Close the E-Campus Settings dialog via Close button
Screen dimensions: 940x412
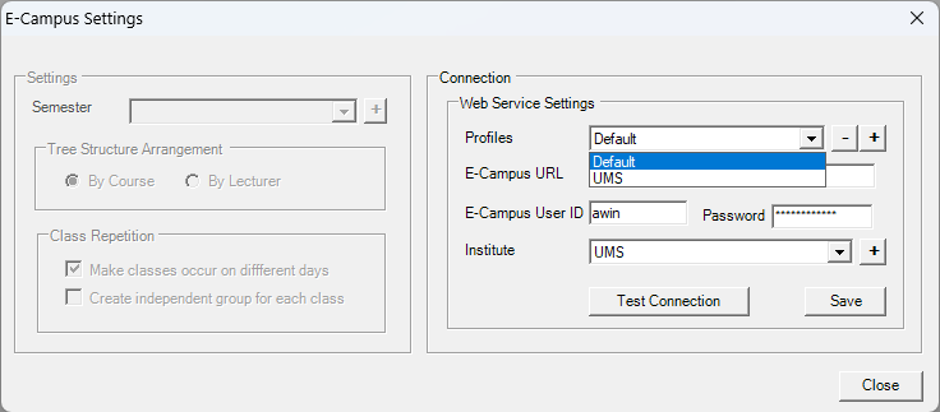pyautogui.click(x=881, y=386)
